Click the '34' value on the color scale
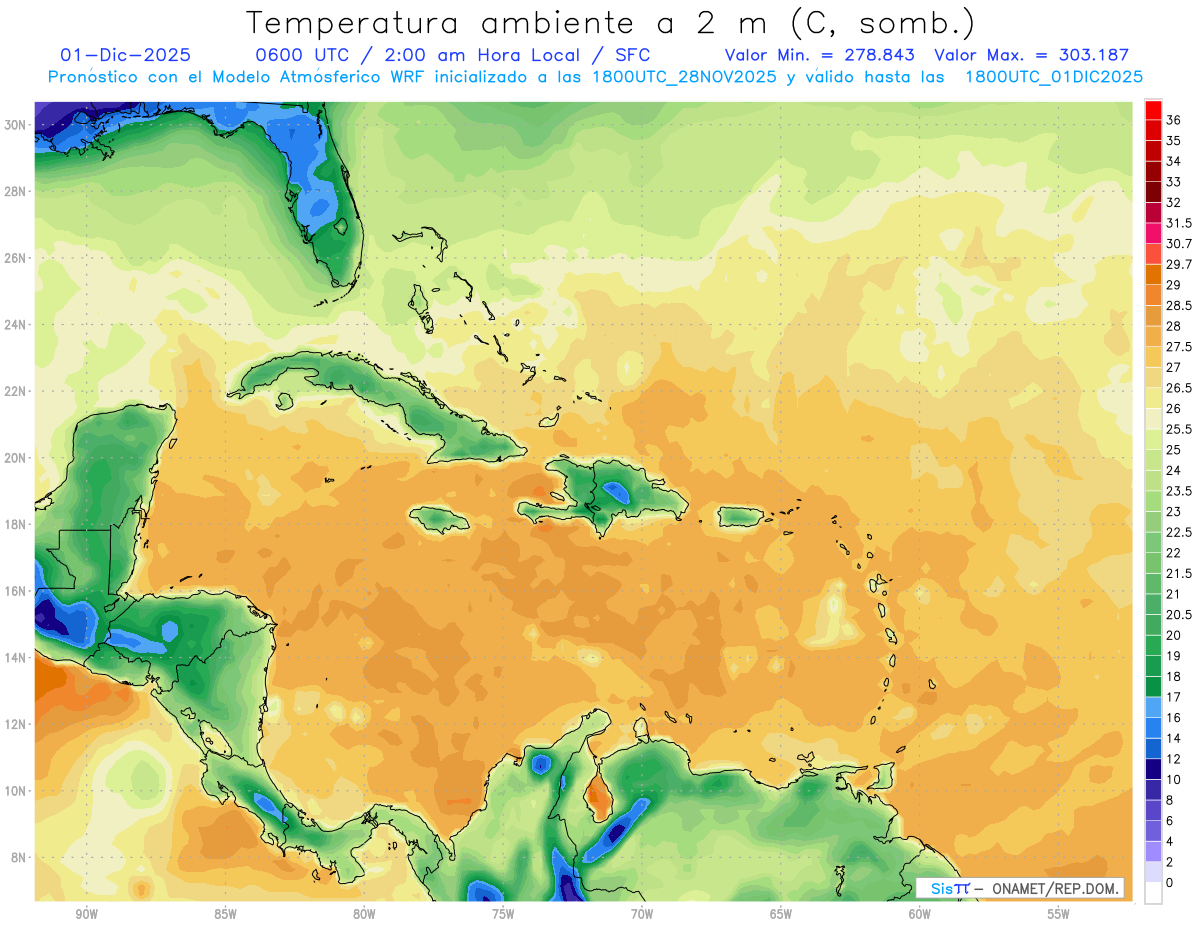This screenshot has width=1200, height=927. point(1174,161)
